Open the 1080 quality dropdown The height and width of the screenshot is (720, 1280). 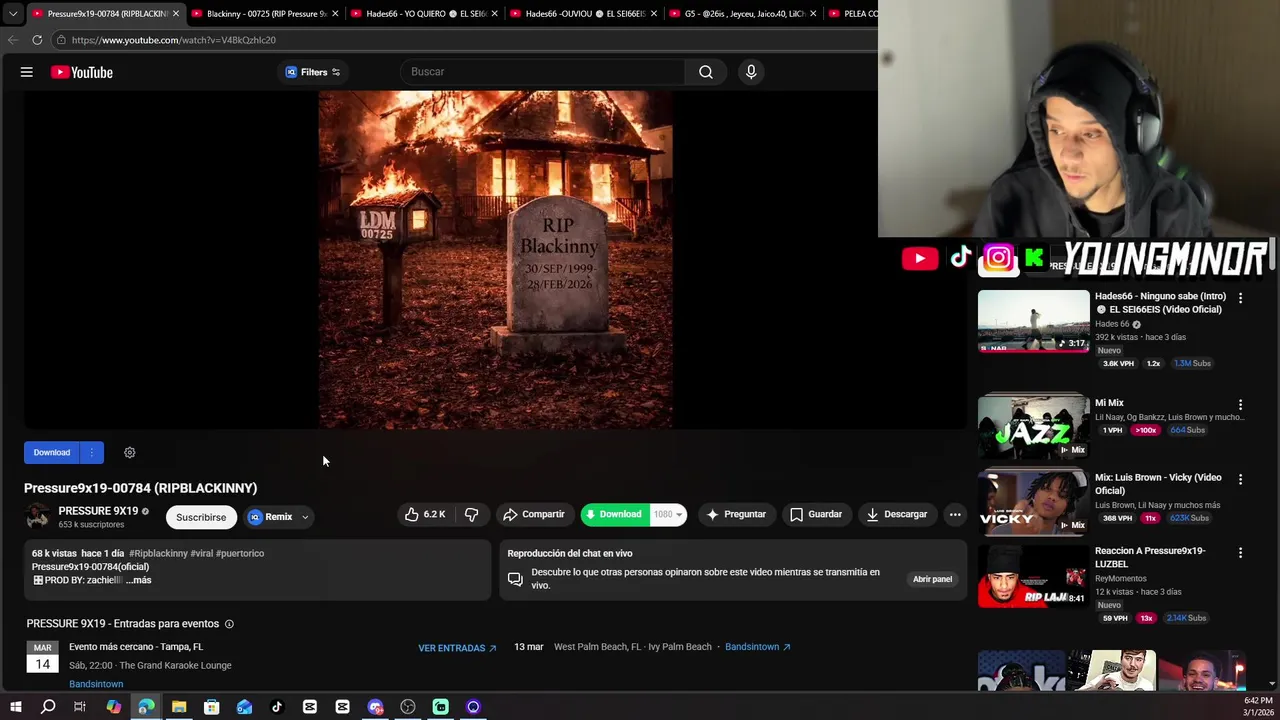click(x=668, y=514)
